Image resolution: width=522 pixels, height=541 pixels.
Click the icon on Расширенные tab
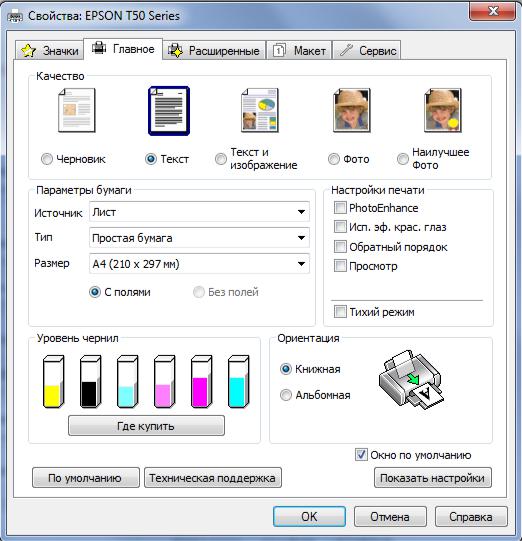coord(175,51)
